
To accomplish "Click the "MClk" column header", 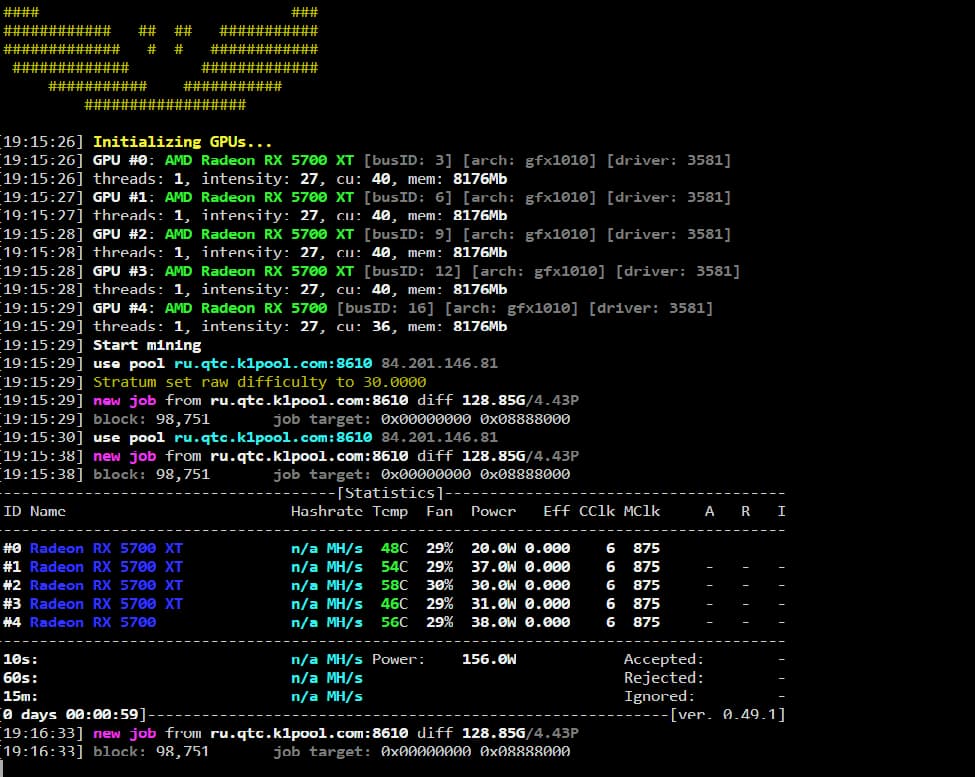I will coord(642,512).
